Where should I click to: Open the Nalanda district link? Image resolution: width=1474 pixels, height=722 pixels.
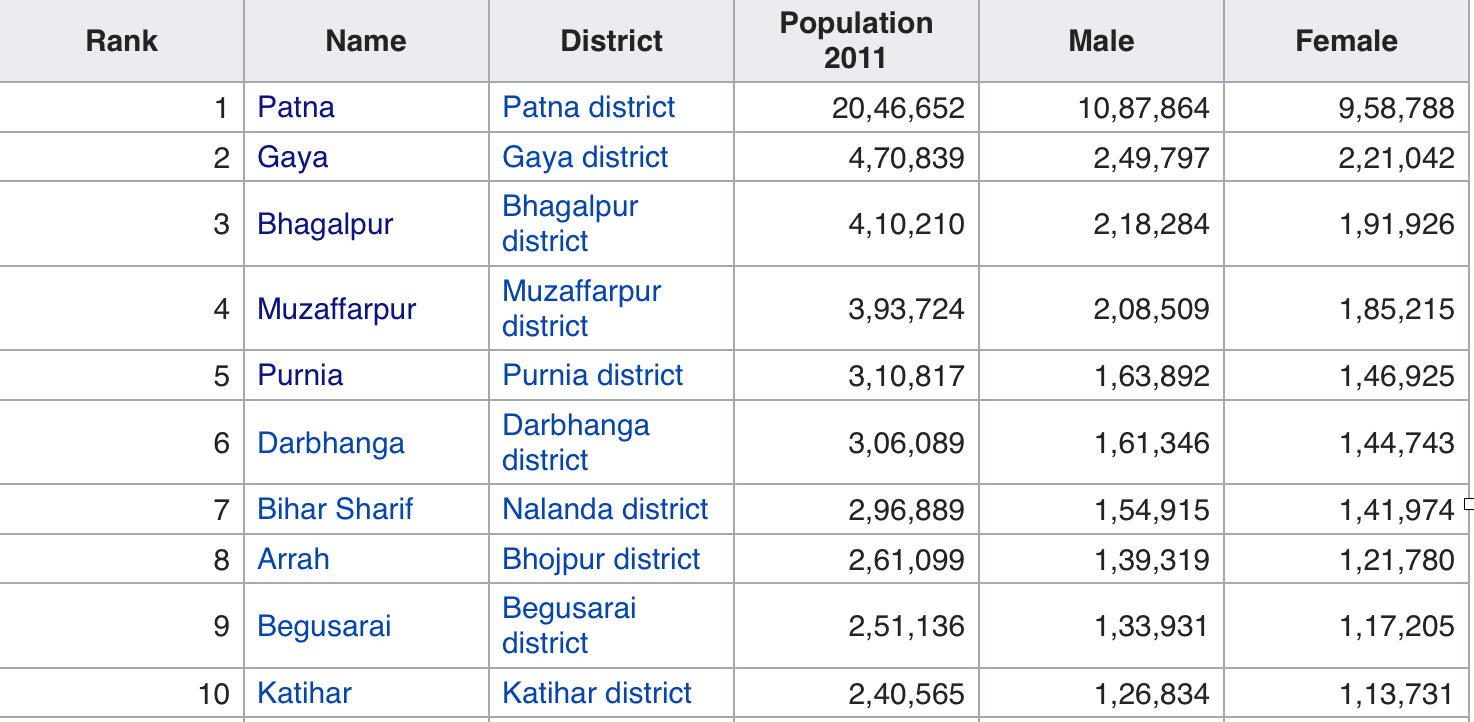pyautogui.click(x=605, y=510)
